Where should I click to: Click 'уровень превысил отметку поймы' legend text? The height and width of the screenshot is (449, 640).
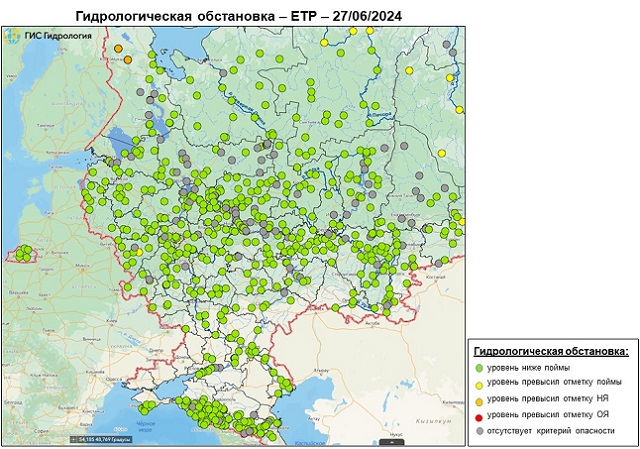pyautogui.click(x=552, y=384)
